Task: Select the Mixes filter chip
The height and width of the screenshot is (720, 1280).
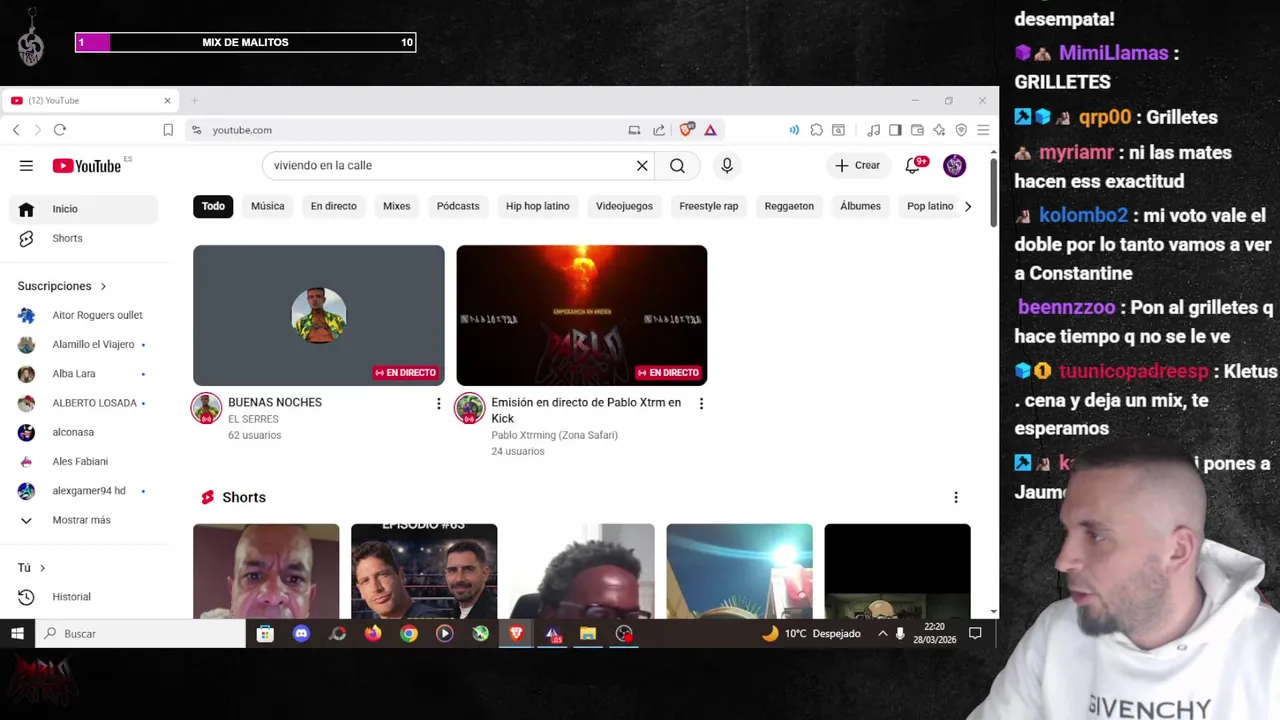Action: [x=396, y=206]
